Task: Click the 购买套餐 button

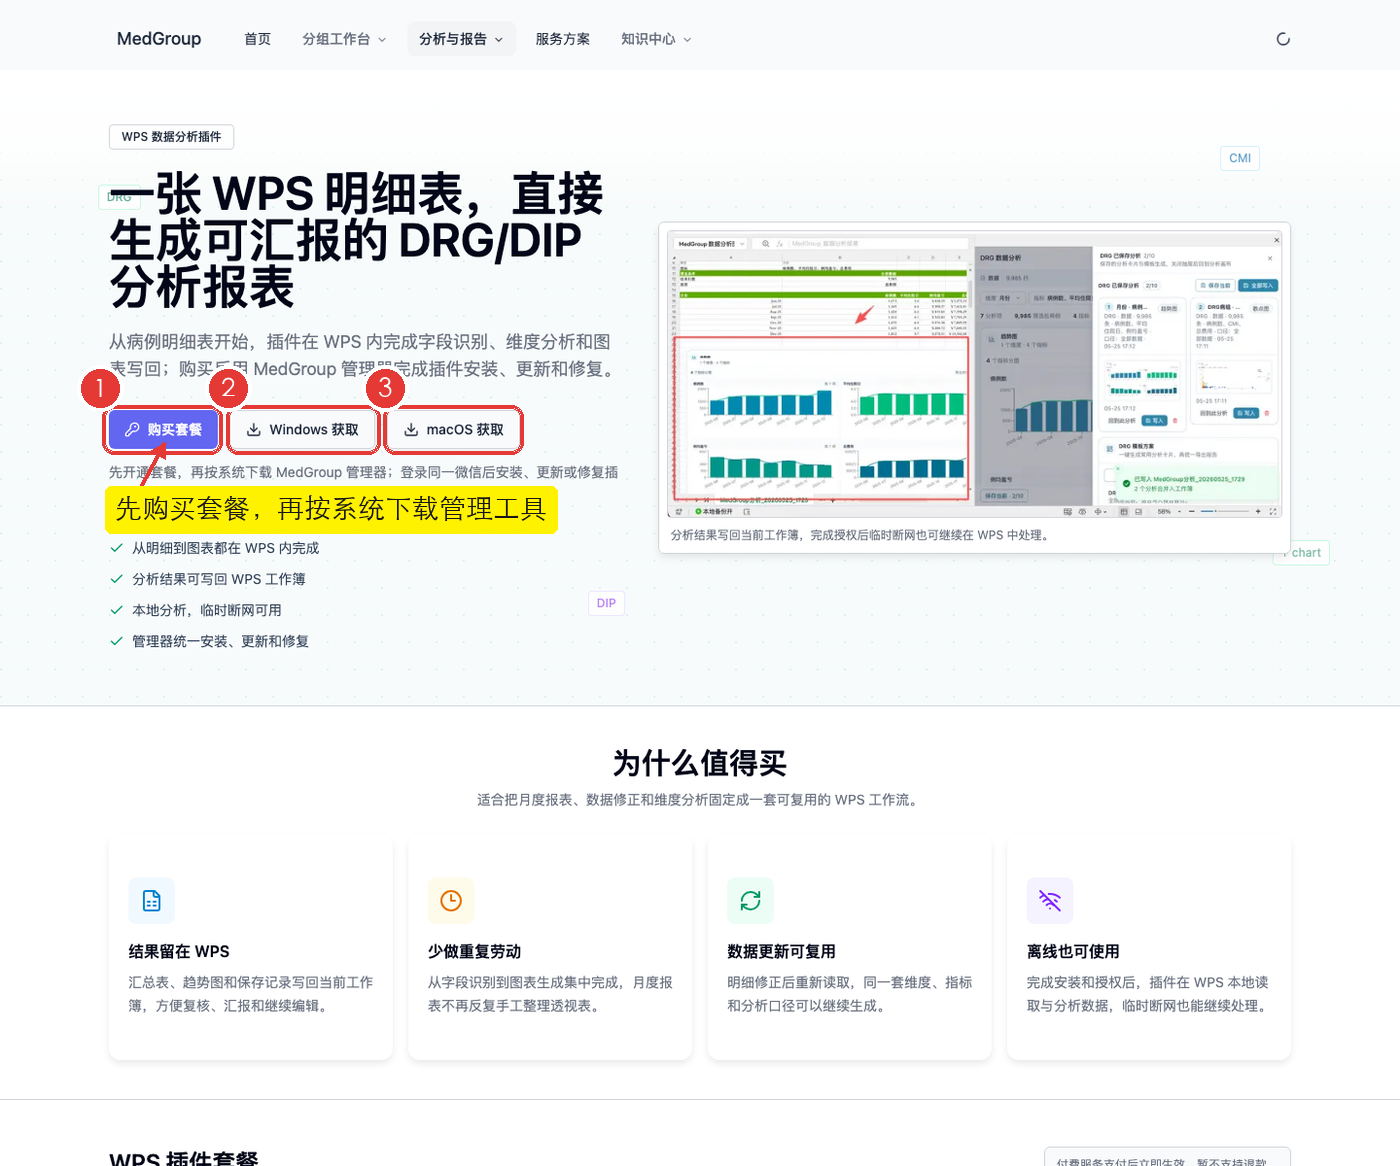Action: pos(163,430)
